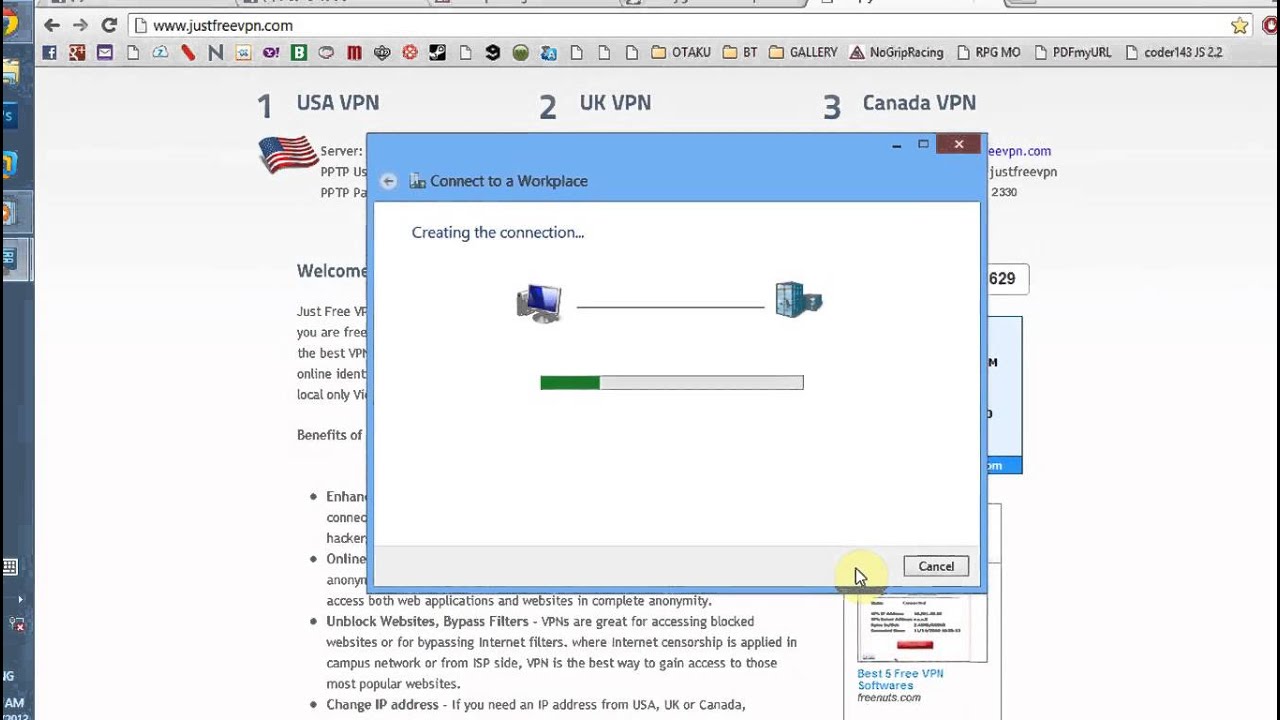Open the BT bookmarks folder
Image resolution: width=1280 pixels, height=720 pixels.
[x=740, y=52]
